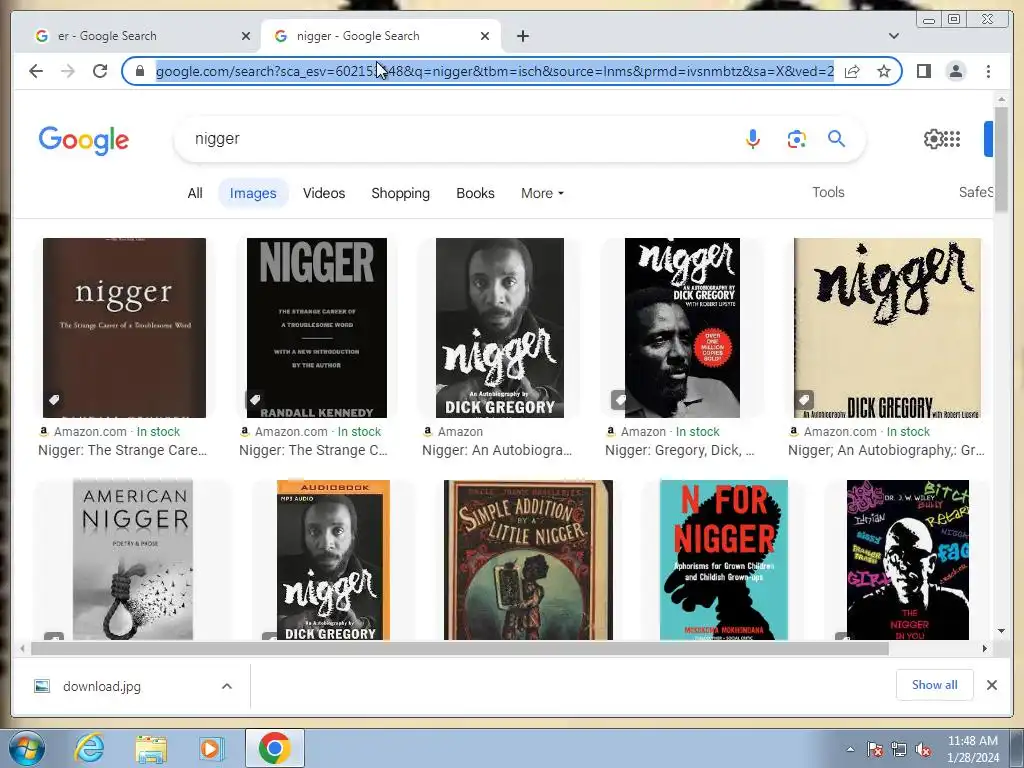Click the Chrome taskbar button
Screen dimensions: 1024x768
274,748
